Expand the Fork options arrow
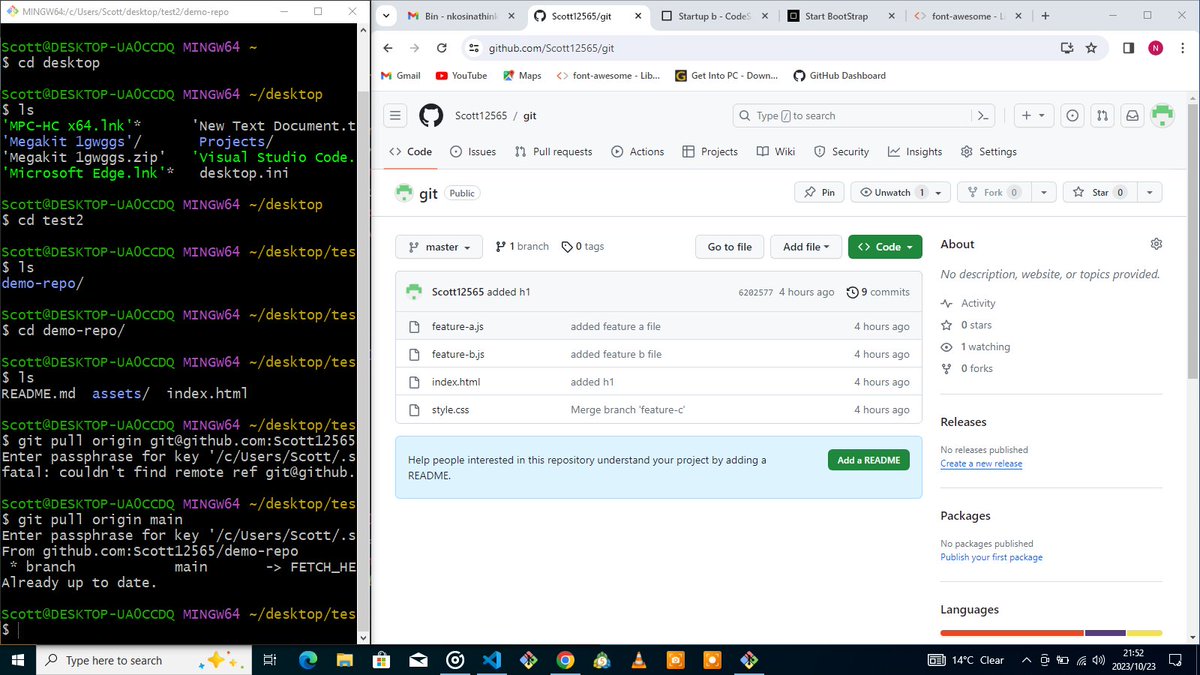Screen dimensions: 1200x675 pos(1043,192)
